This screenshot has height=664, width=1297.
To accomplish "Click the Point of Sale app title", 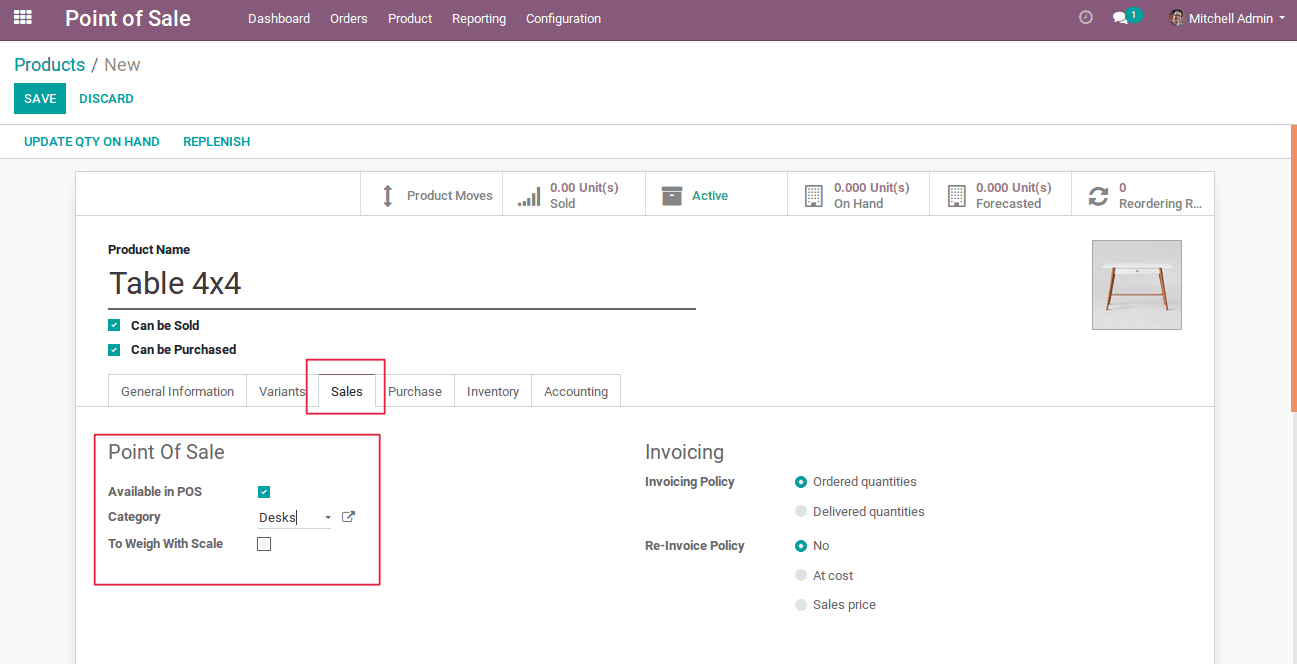I will [128, 18].
